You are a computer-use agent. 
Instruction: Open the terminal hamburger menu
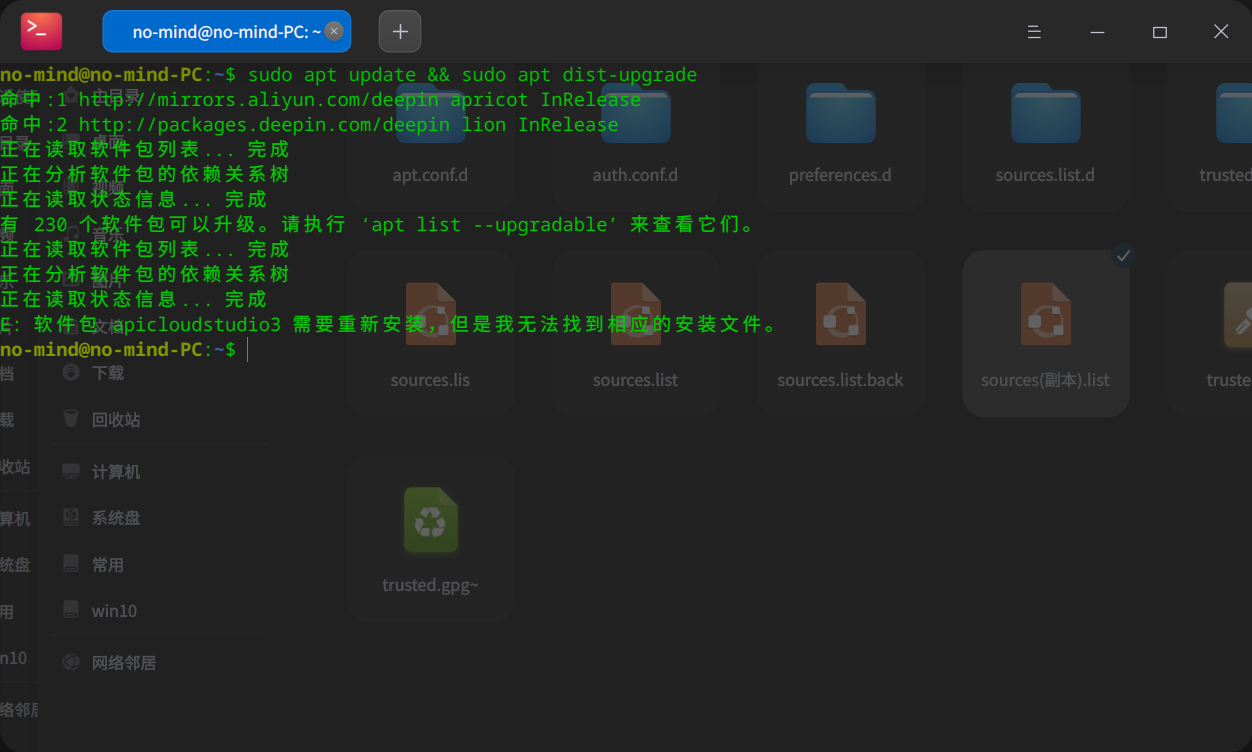[1035, 32]
